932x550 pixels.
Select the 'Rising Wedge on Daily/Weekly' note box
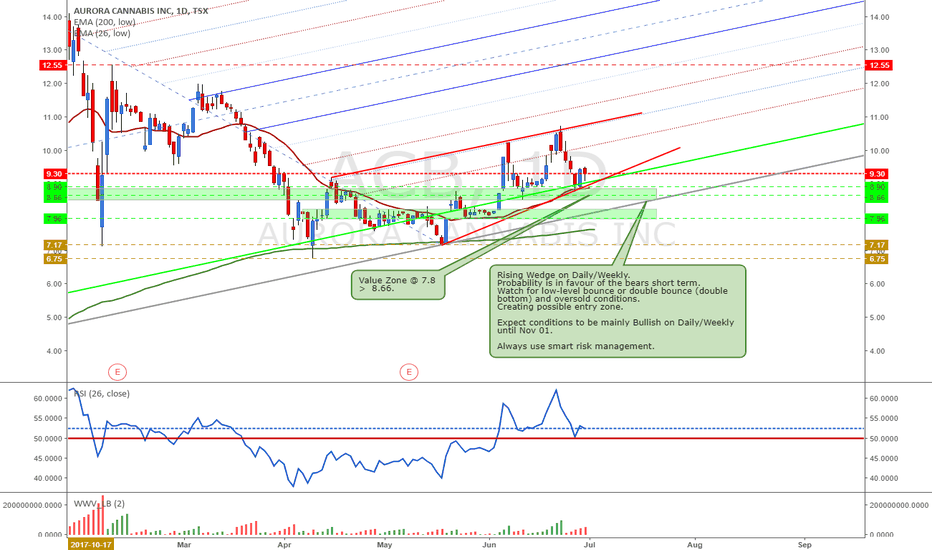(617, 311)
